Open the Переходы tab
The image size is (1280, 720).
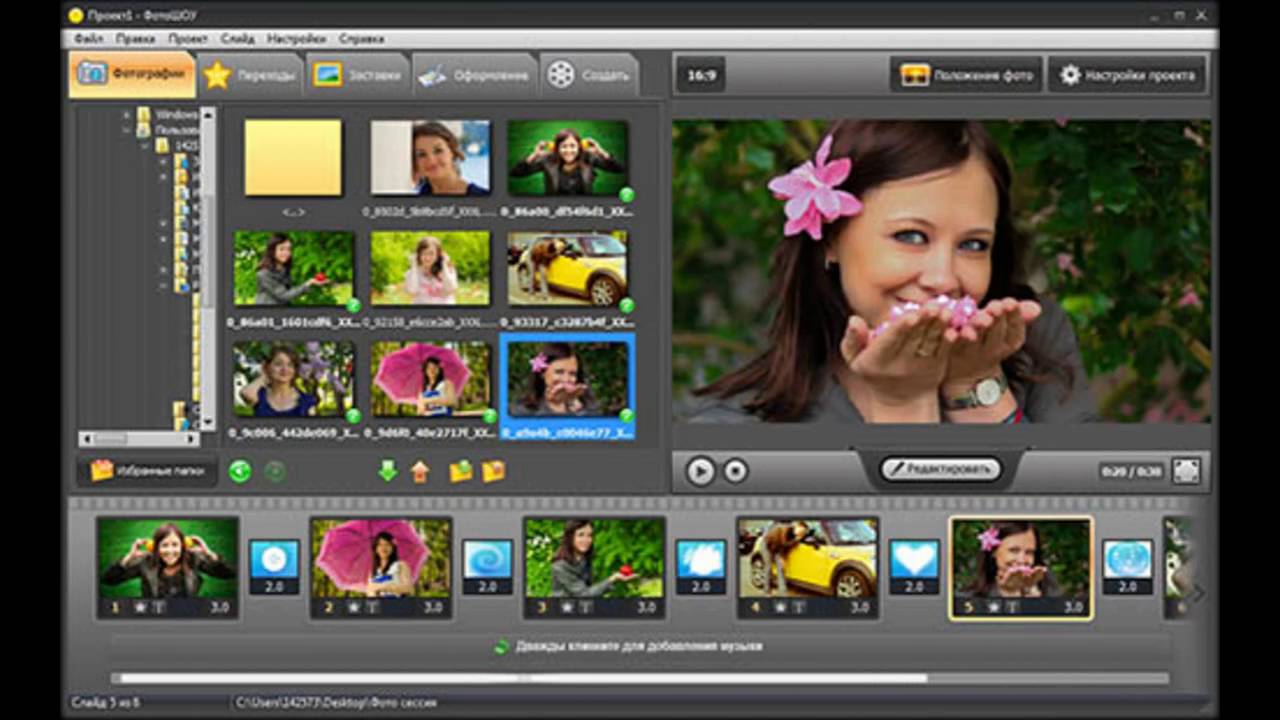coord(250,75)
